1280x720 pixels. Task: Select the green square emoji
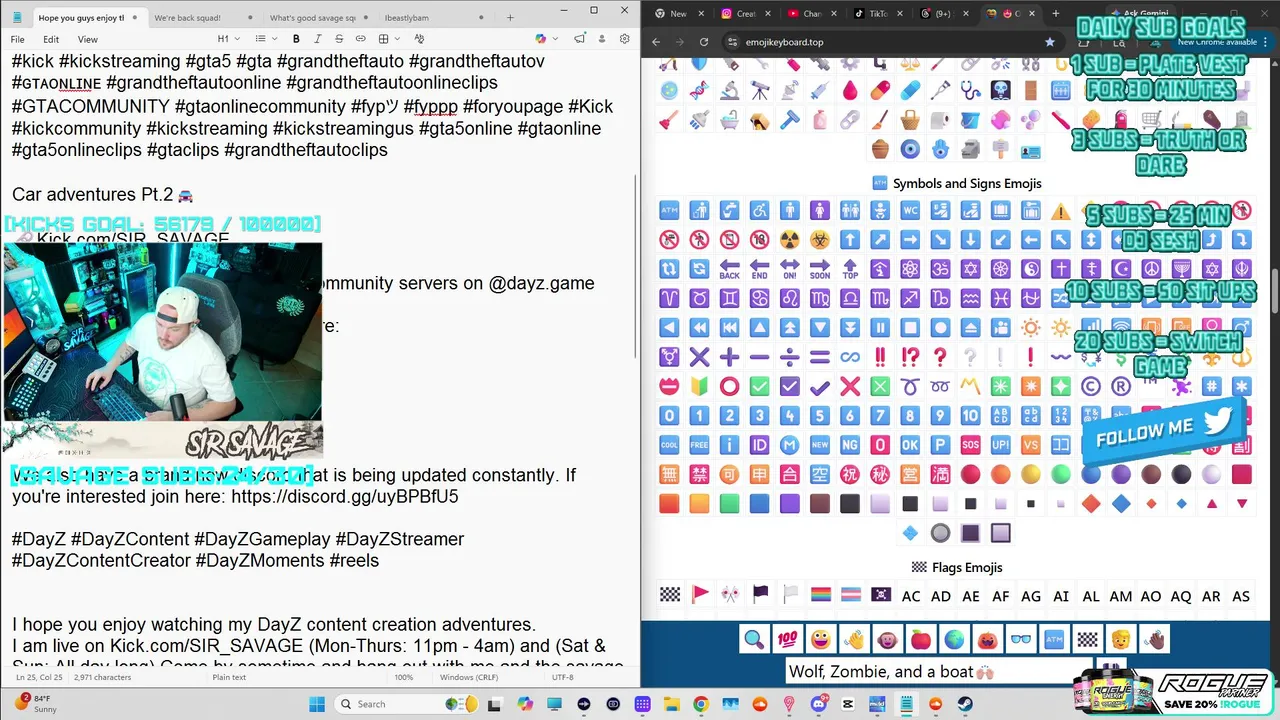click(729, 503)
